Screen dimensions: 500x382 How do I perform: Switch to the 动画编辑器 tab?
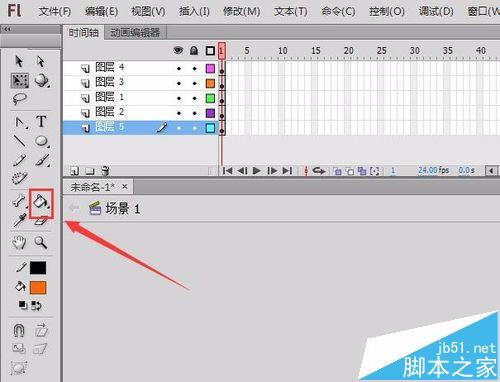click(x=135, y=33)
